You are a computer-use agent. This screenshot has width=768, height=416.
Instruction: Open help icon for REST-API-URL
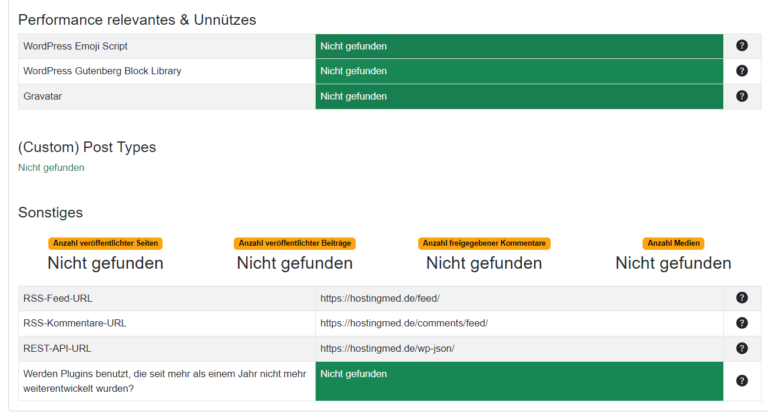click(x=742, y=348)
